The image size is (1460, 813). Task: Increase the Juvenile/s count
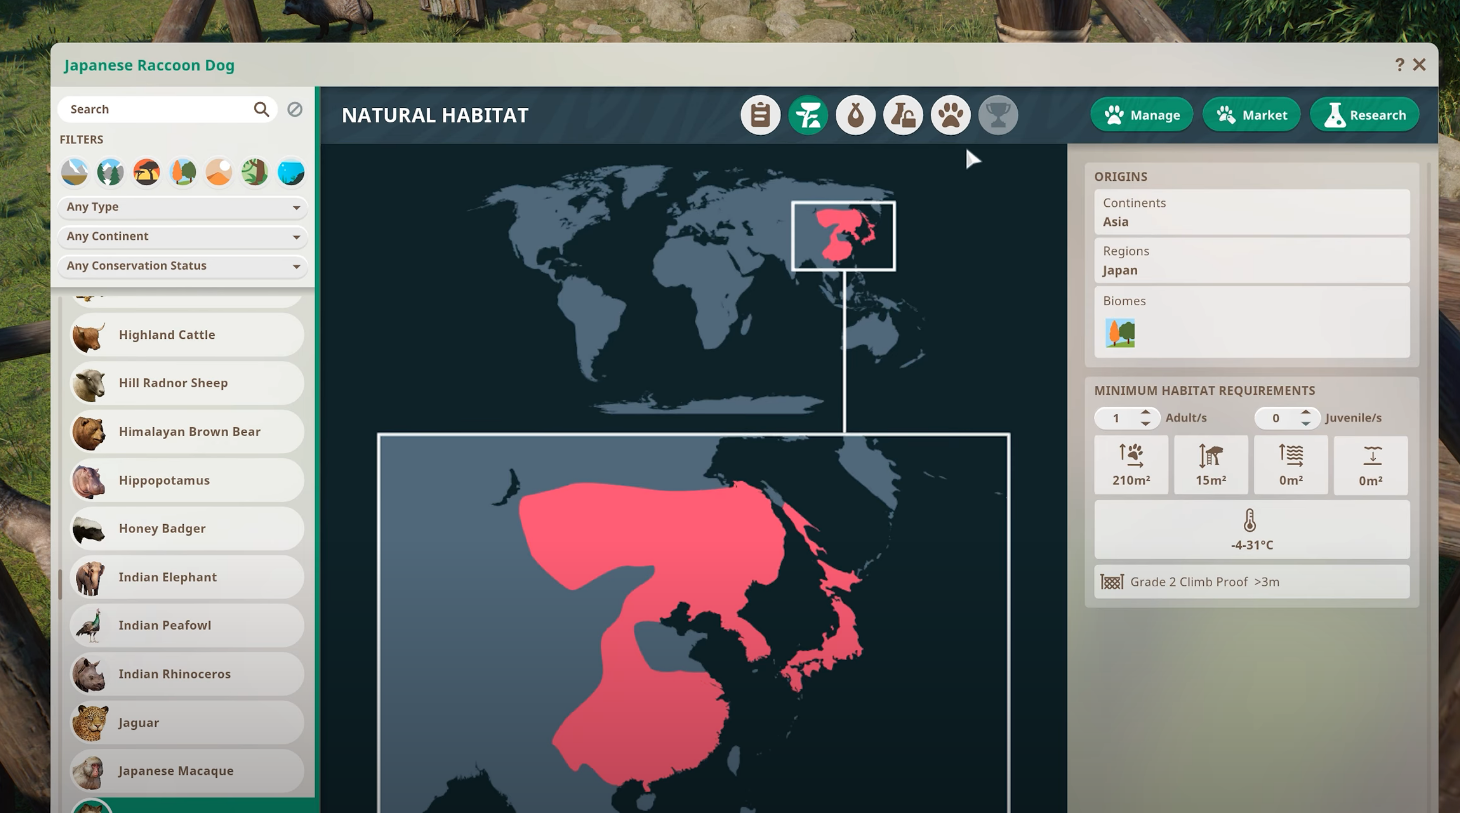click(x=1306, y=413)
